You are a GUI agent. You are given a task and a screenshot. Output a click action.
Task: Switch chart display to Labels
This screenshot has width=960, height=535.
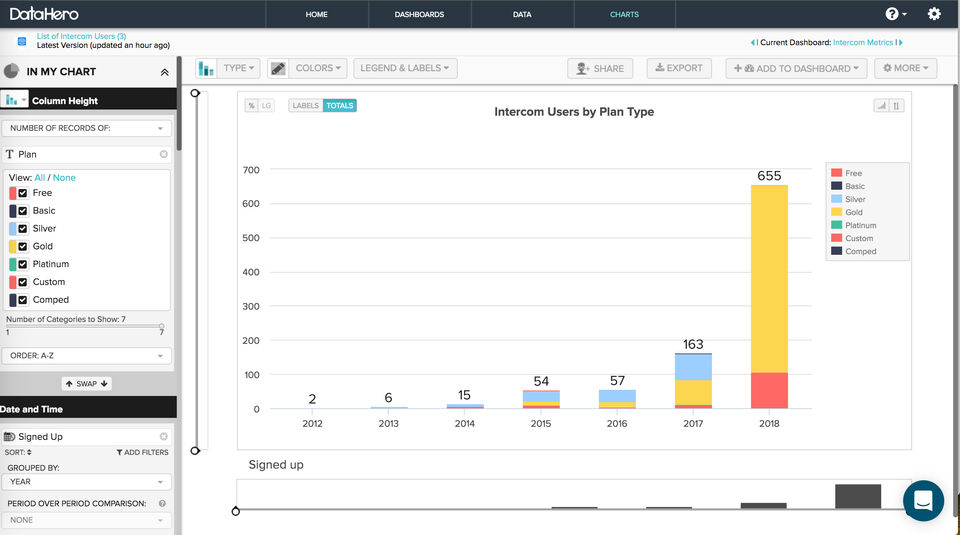(x=305, y=105)
